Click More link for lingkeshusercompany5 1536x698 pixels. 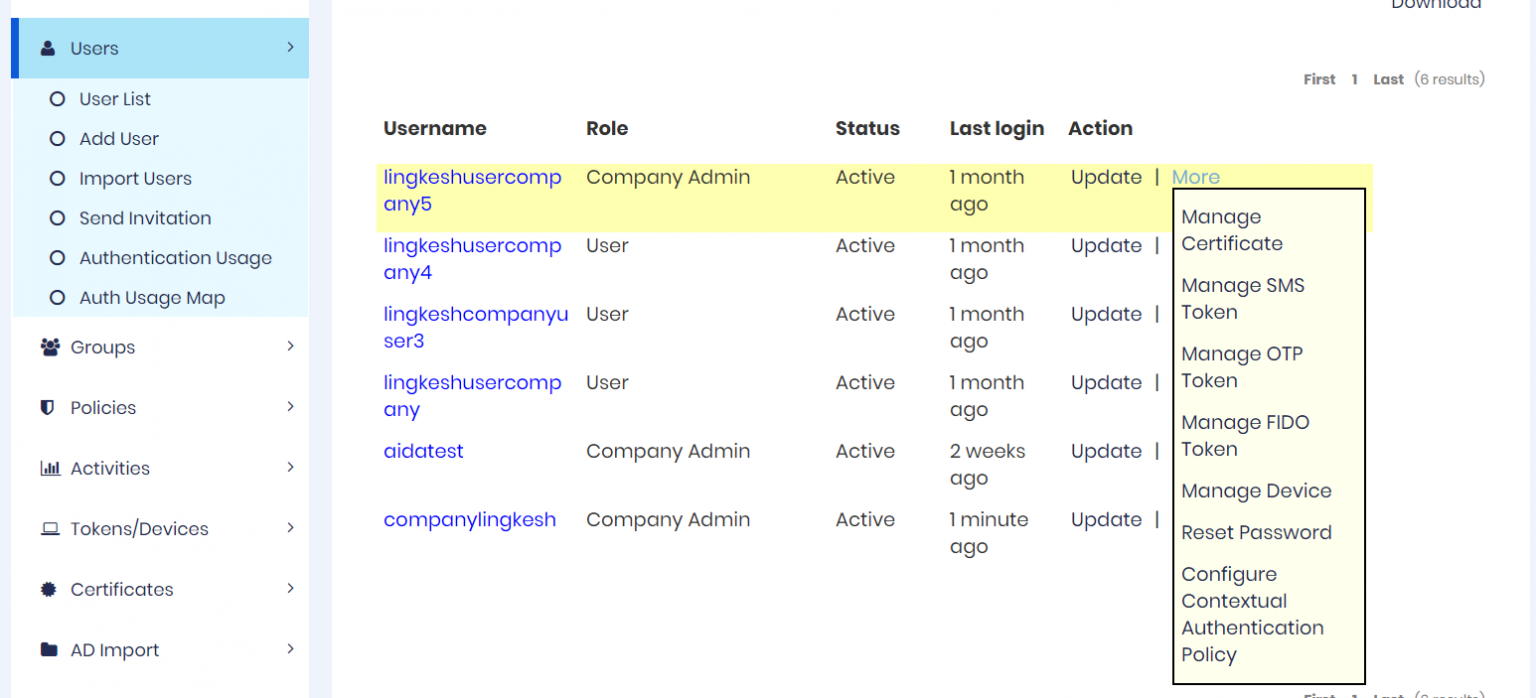[1195, 177]
